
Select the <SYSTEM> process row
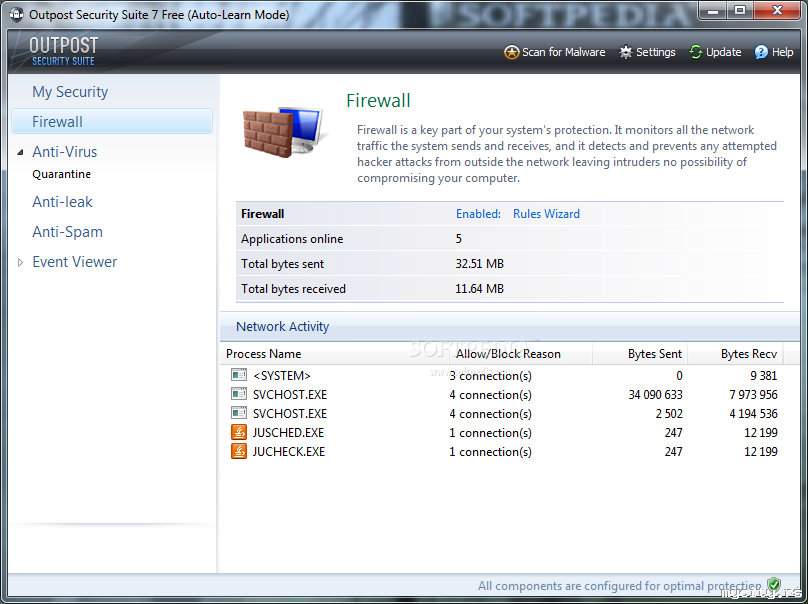505,375
